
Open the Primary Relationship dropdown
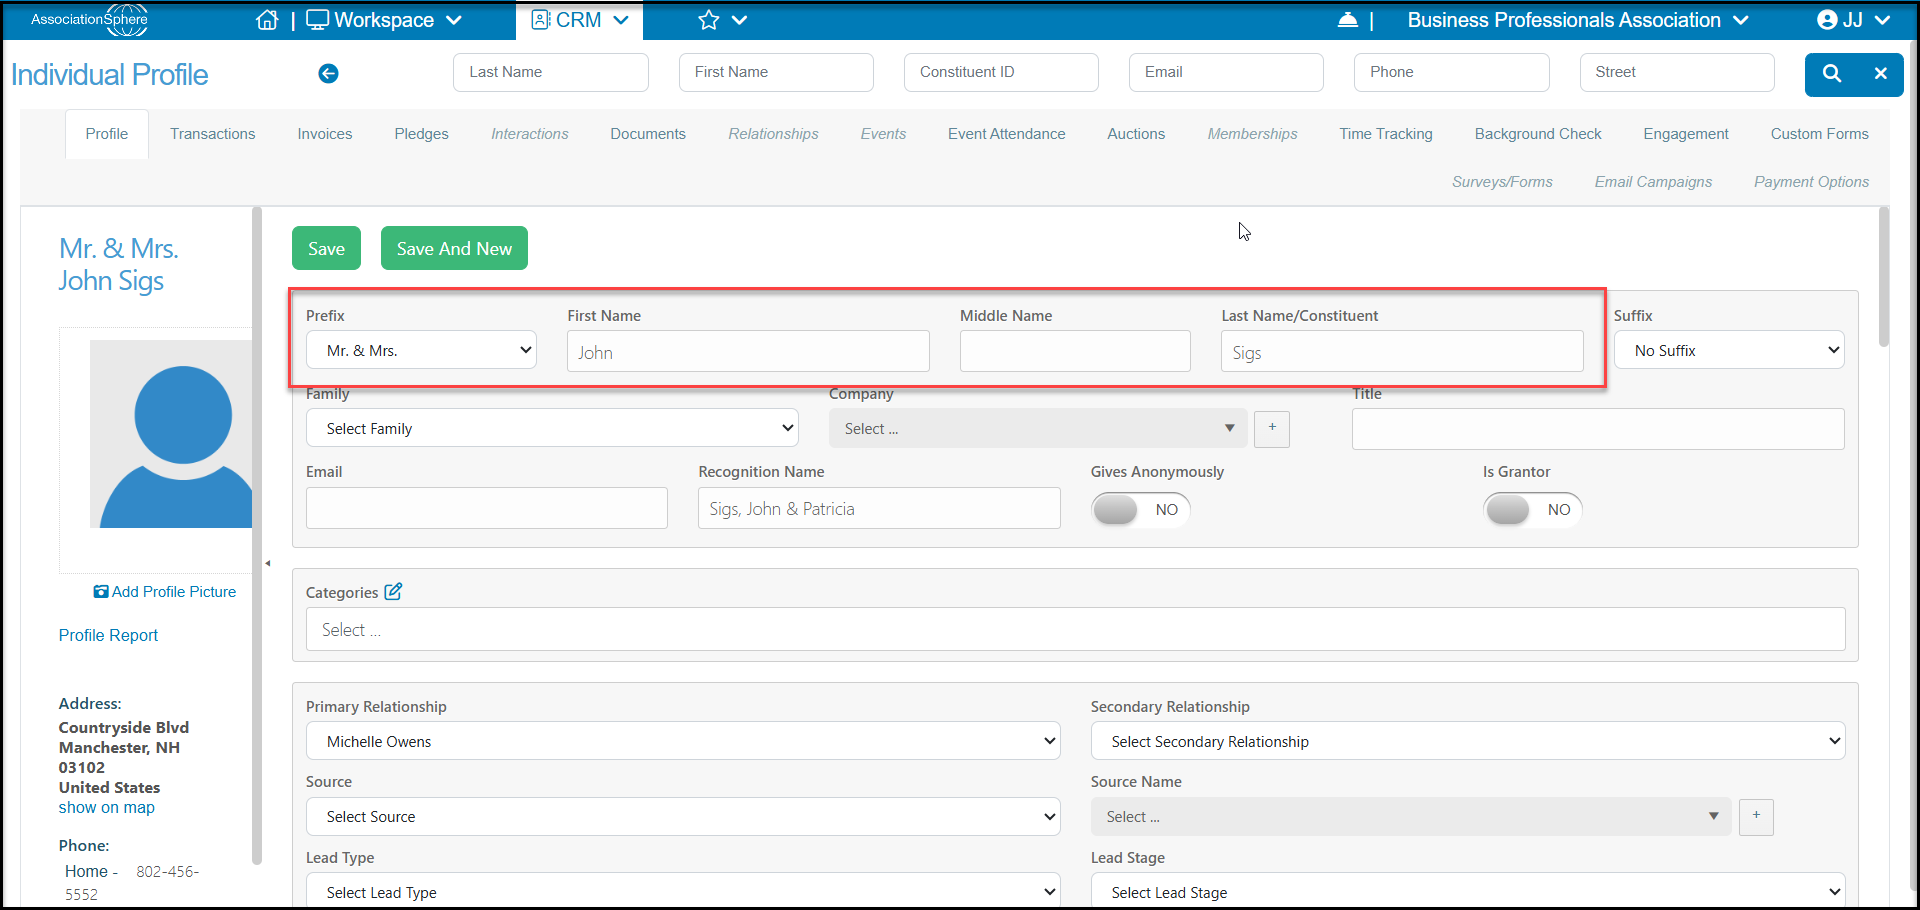(x=683, y=741)
